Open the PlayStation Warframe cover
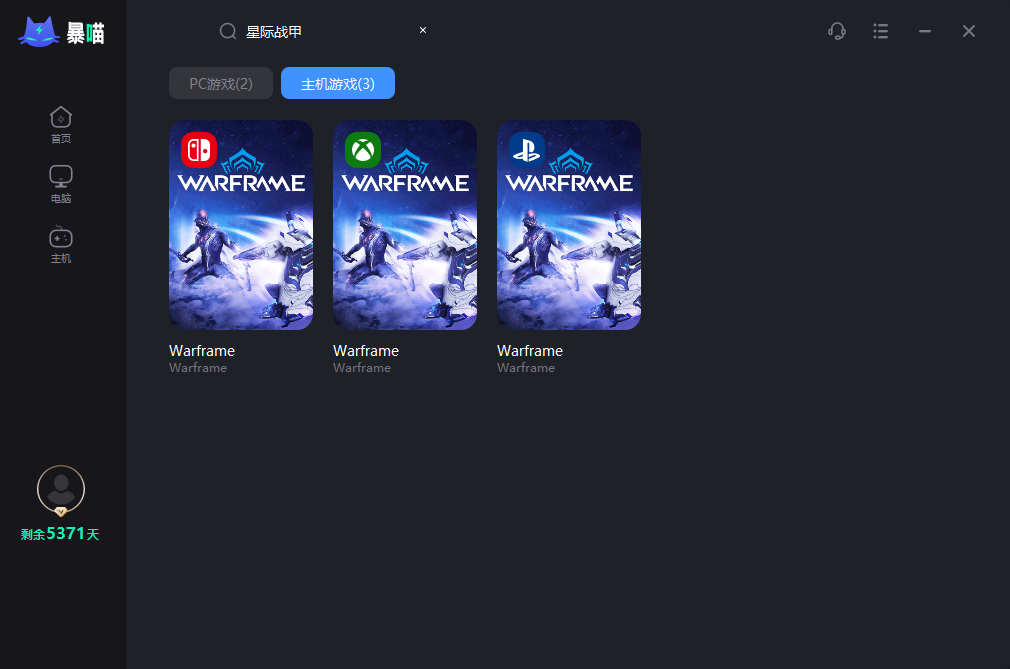 pyautogui.click(x=569, y=225)
